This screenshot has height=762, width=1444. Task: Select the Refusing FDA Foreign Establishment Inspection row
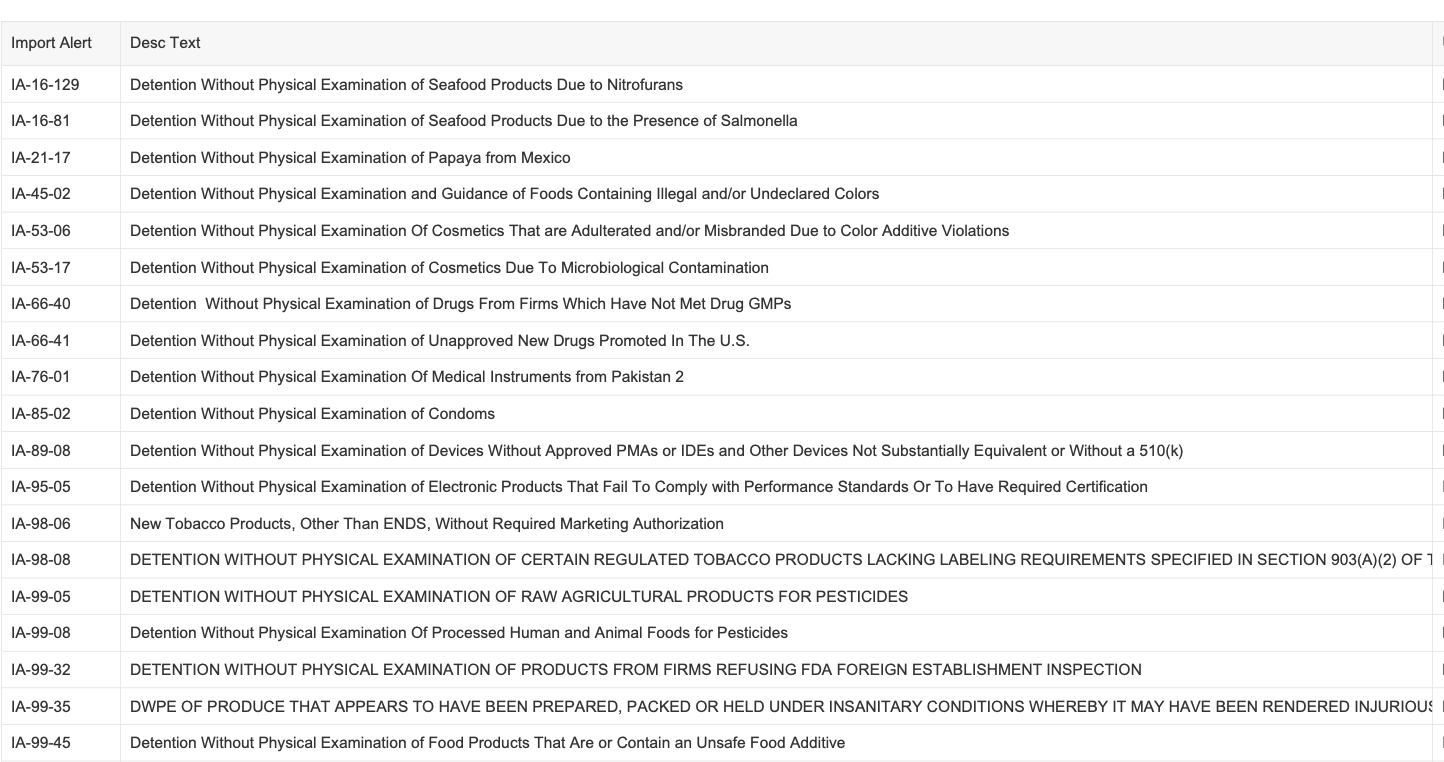click(722, 670)
